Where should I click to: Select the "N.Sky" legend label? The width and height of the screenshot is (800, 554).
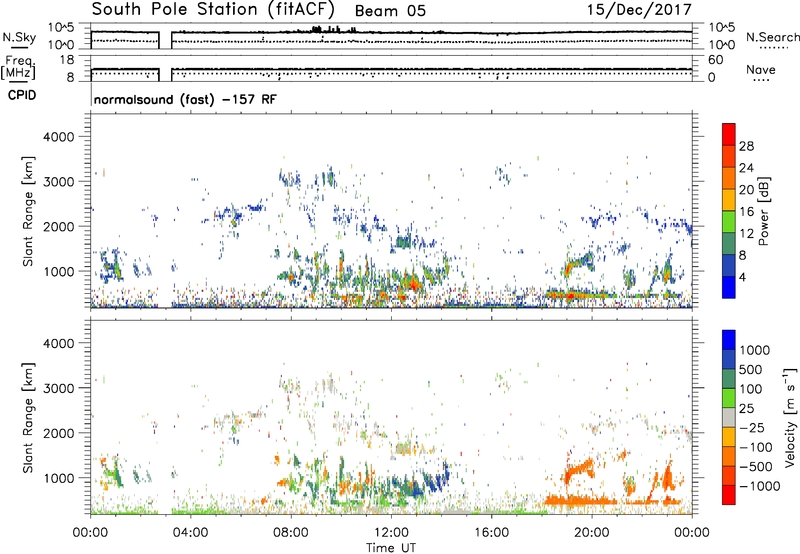(x=19, y=37)
